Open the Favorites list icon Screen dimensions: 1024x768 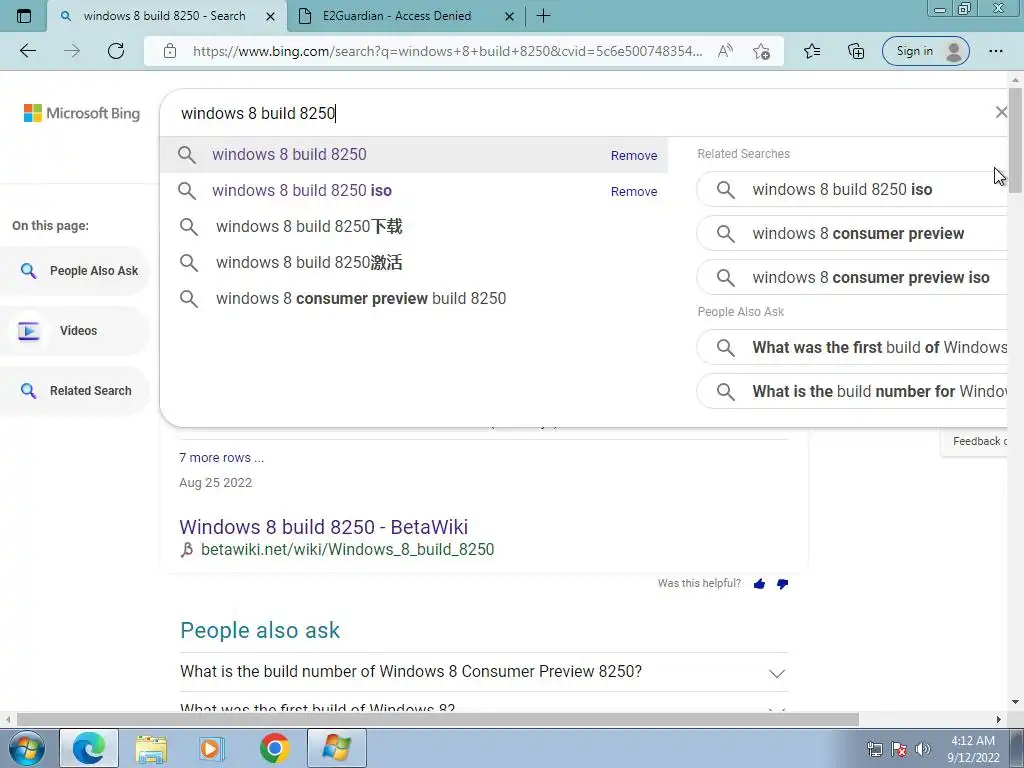click(812, 51)
